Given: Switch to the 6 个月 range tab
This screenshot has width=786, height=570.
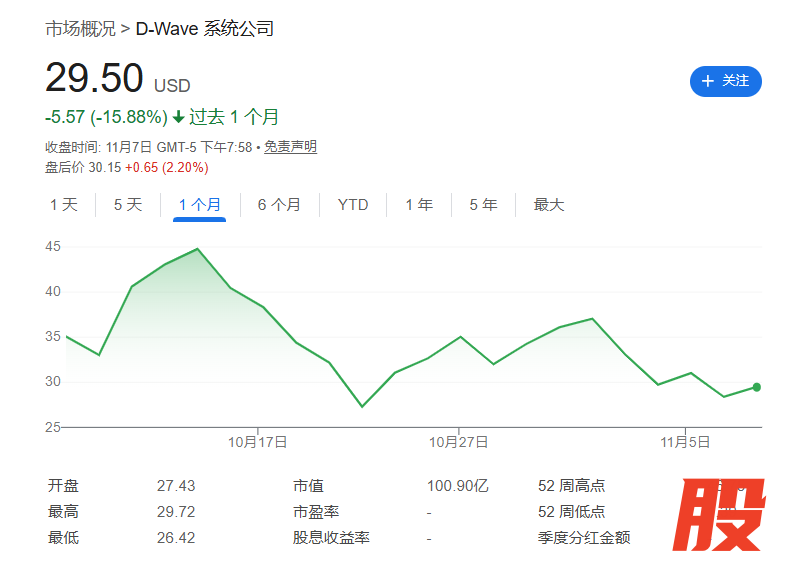Looking at the screenshot, I should 279,205.
